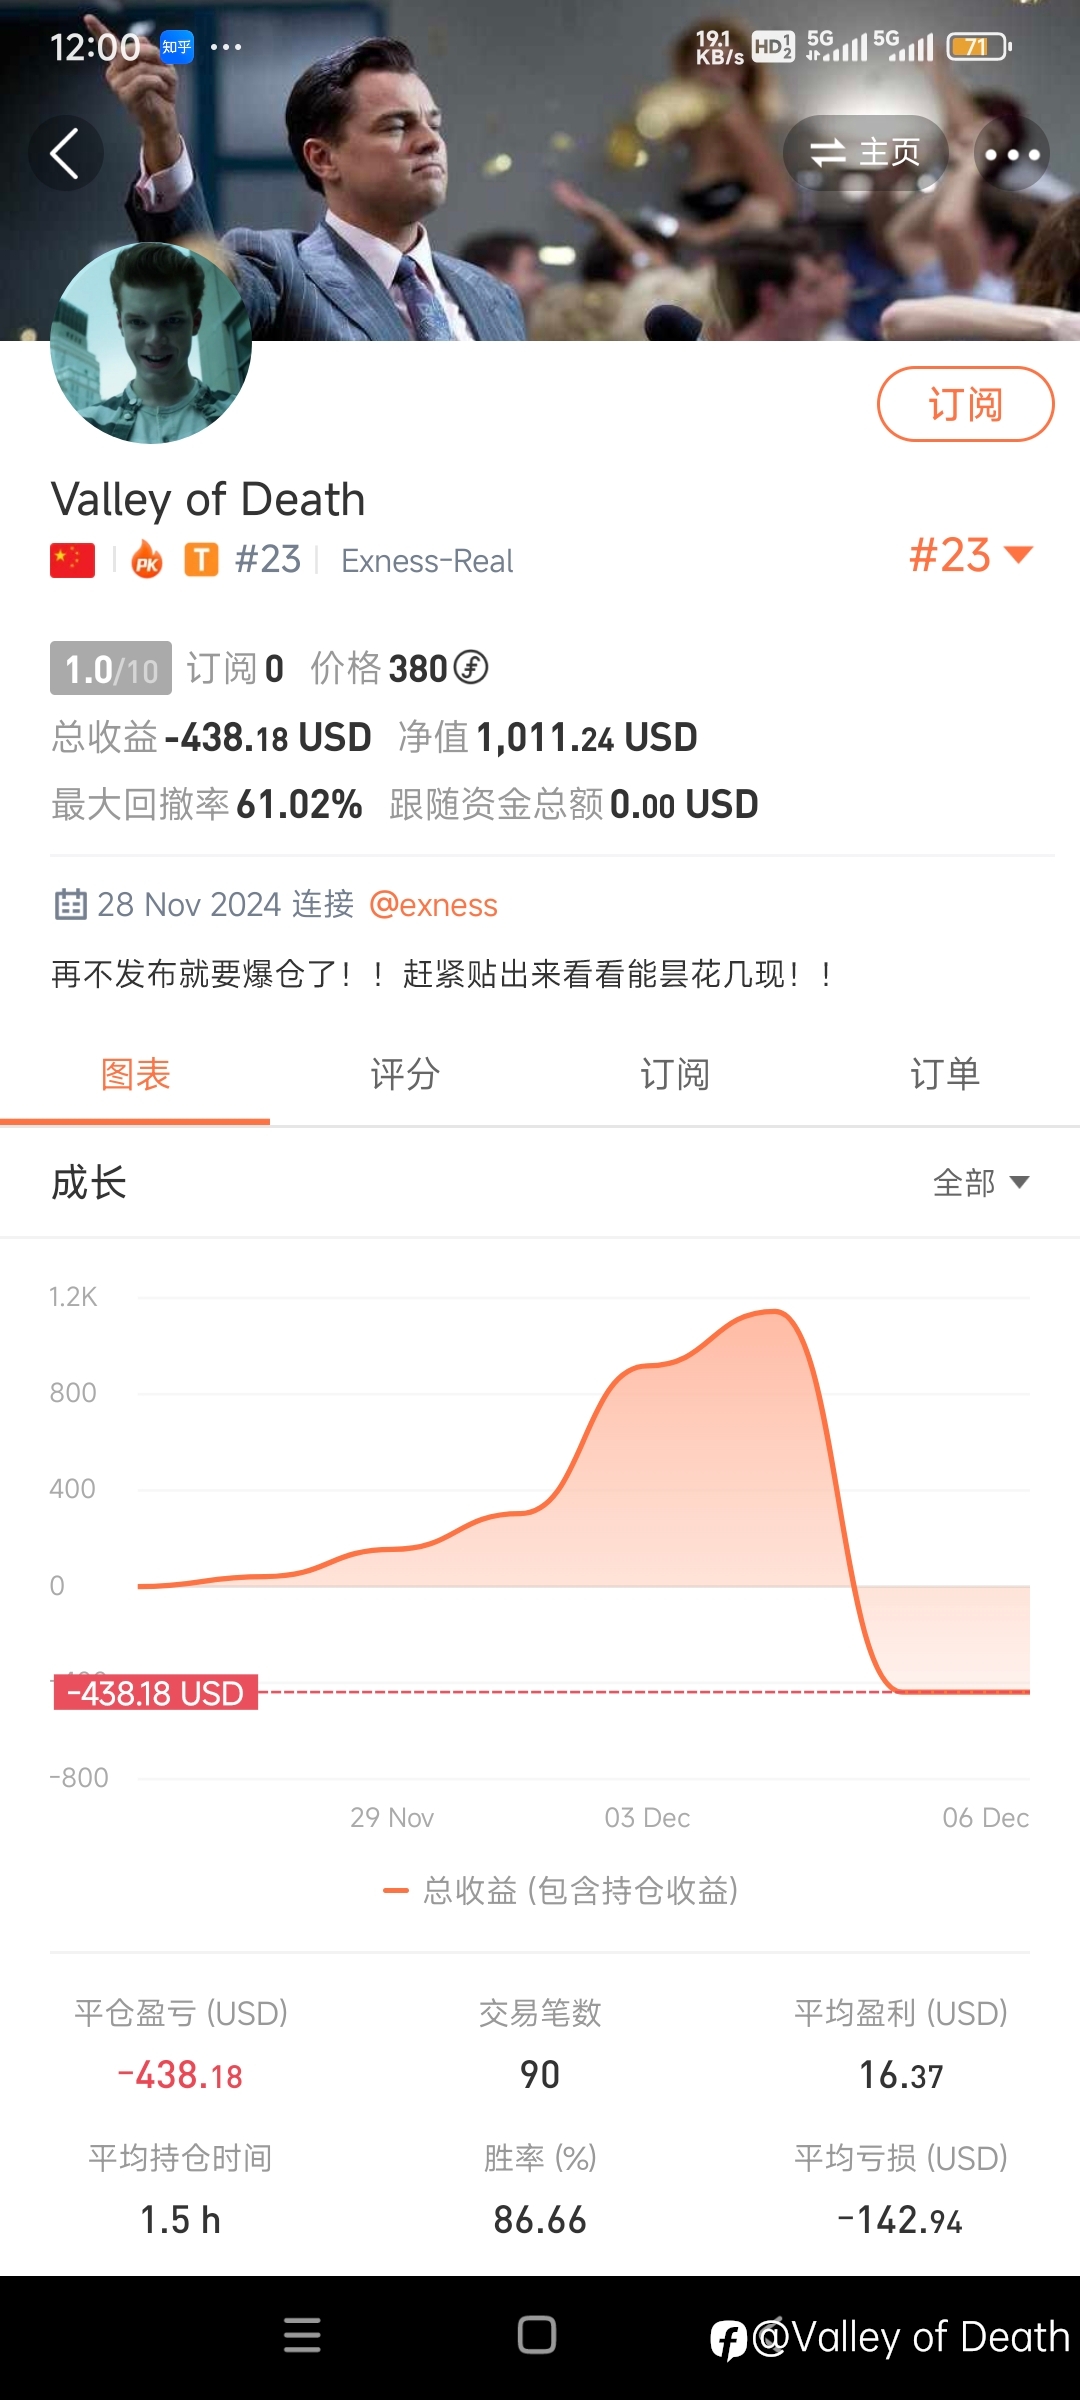This screenshot has height=2400, width=1080.
Task: Tap the orange 订阅 subscribe button
Action: click(x=965, y=404)
